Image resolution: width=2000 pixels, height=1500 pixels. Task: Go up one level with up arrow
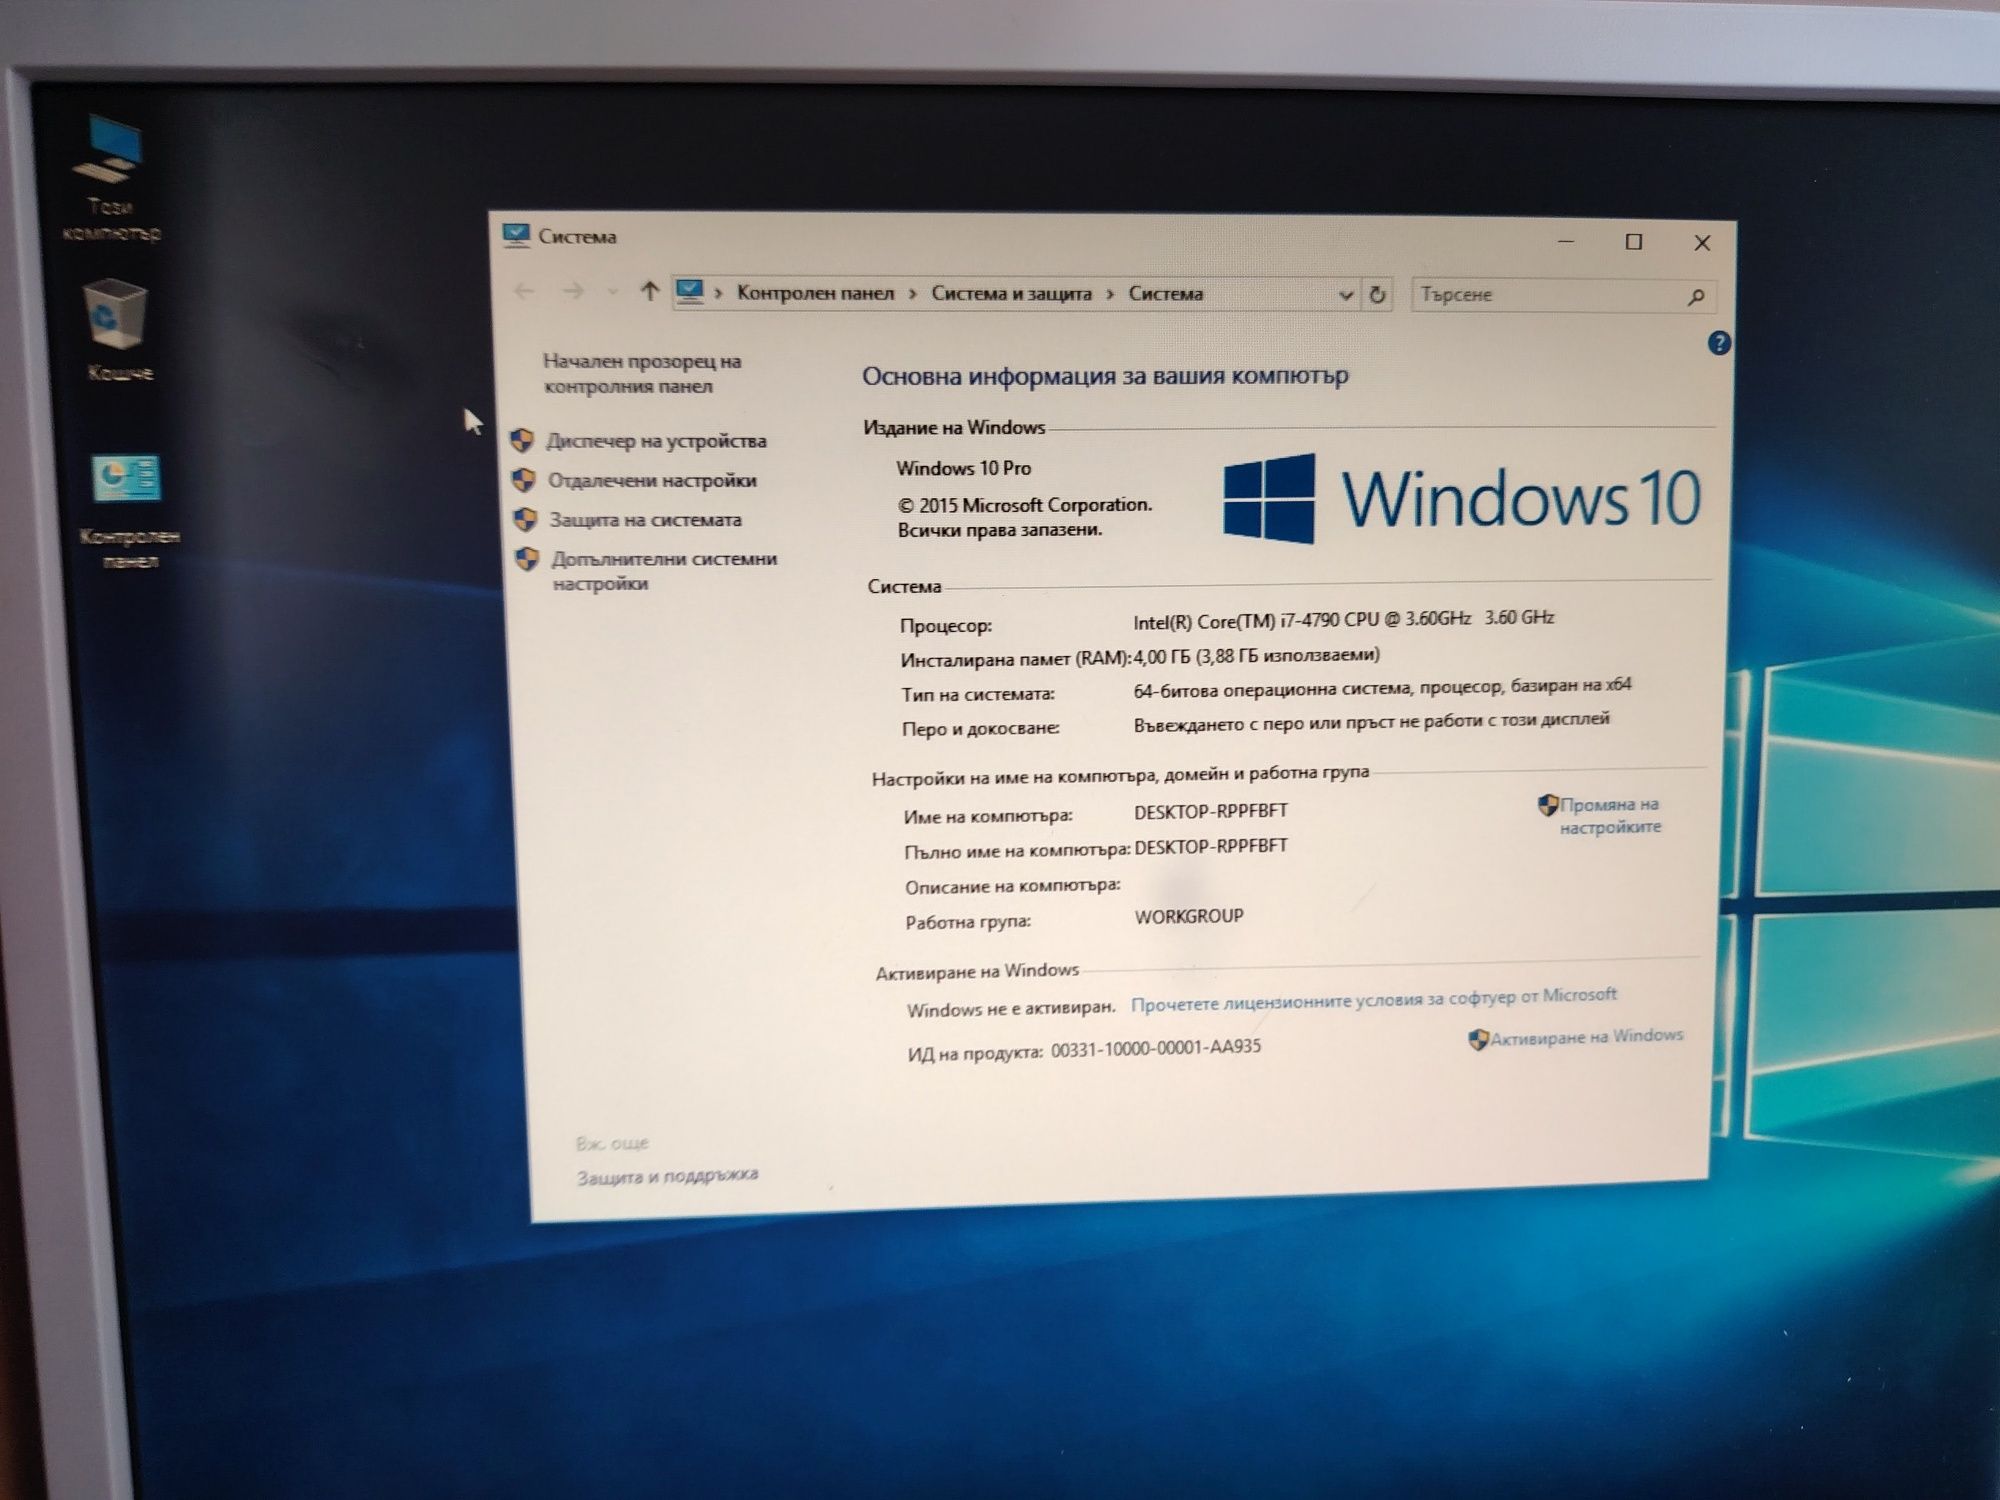coord(650,291)
